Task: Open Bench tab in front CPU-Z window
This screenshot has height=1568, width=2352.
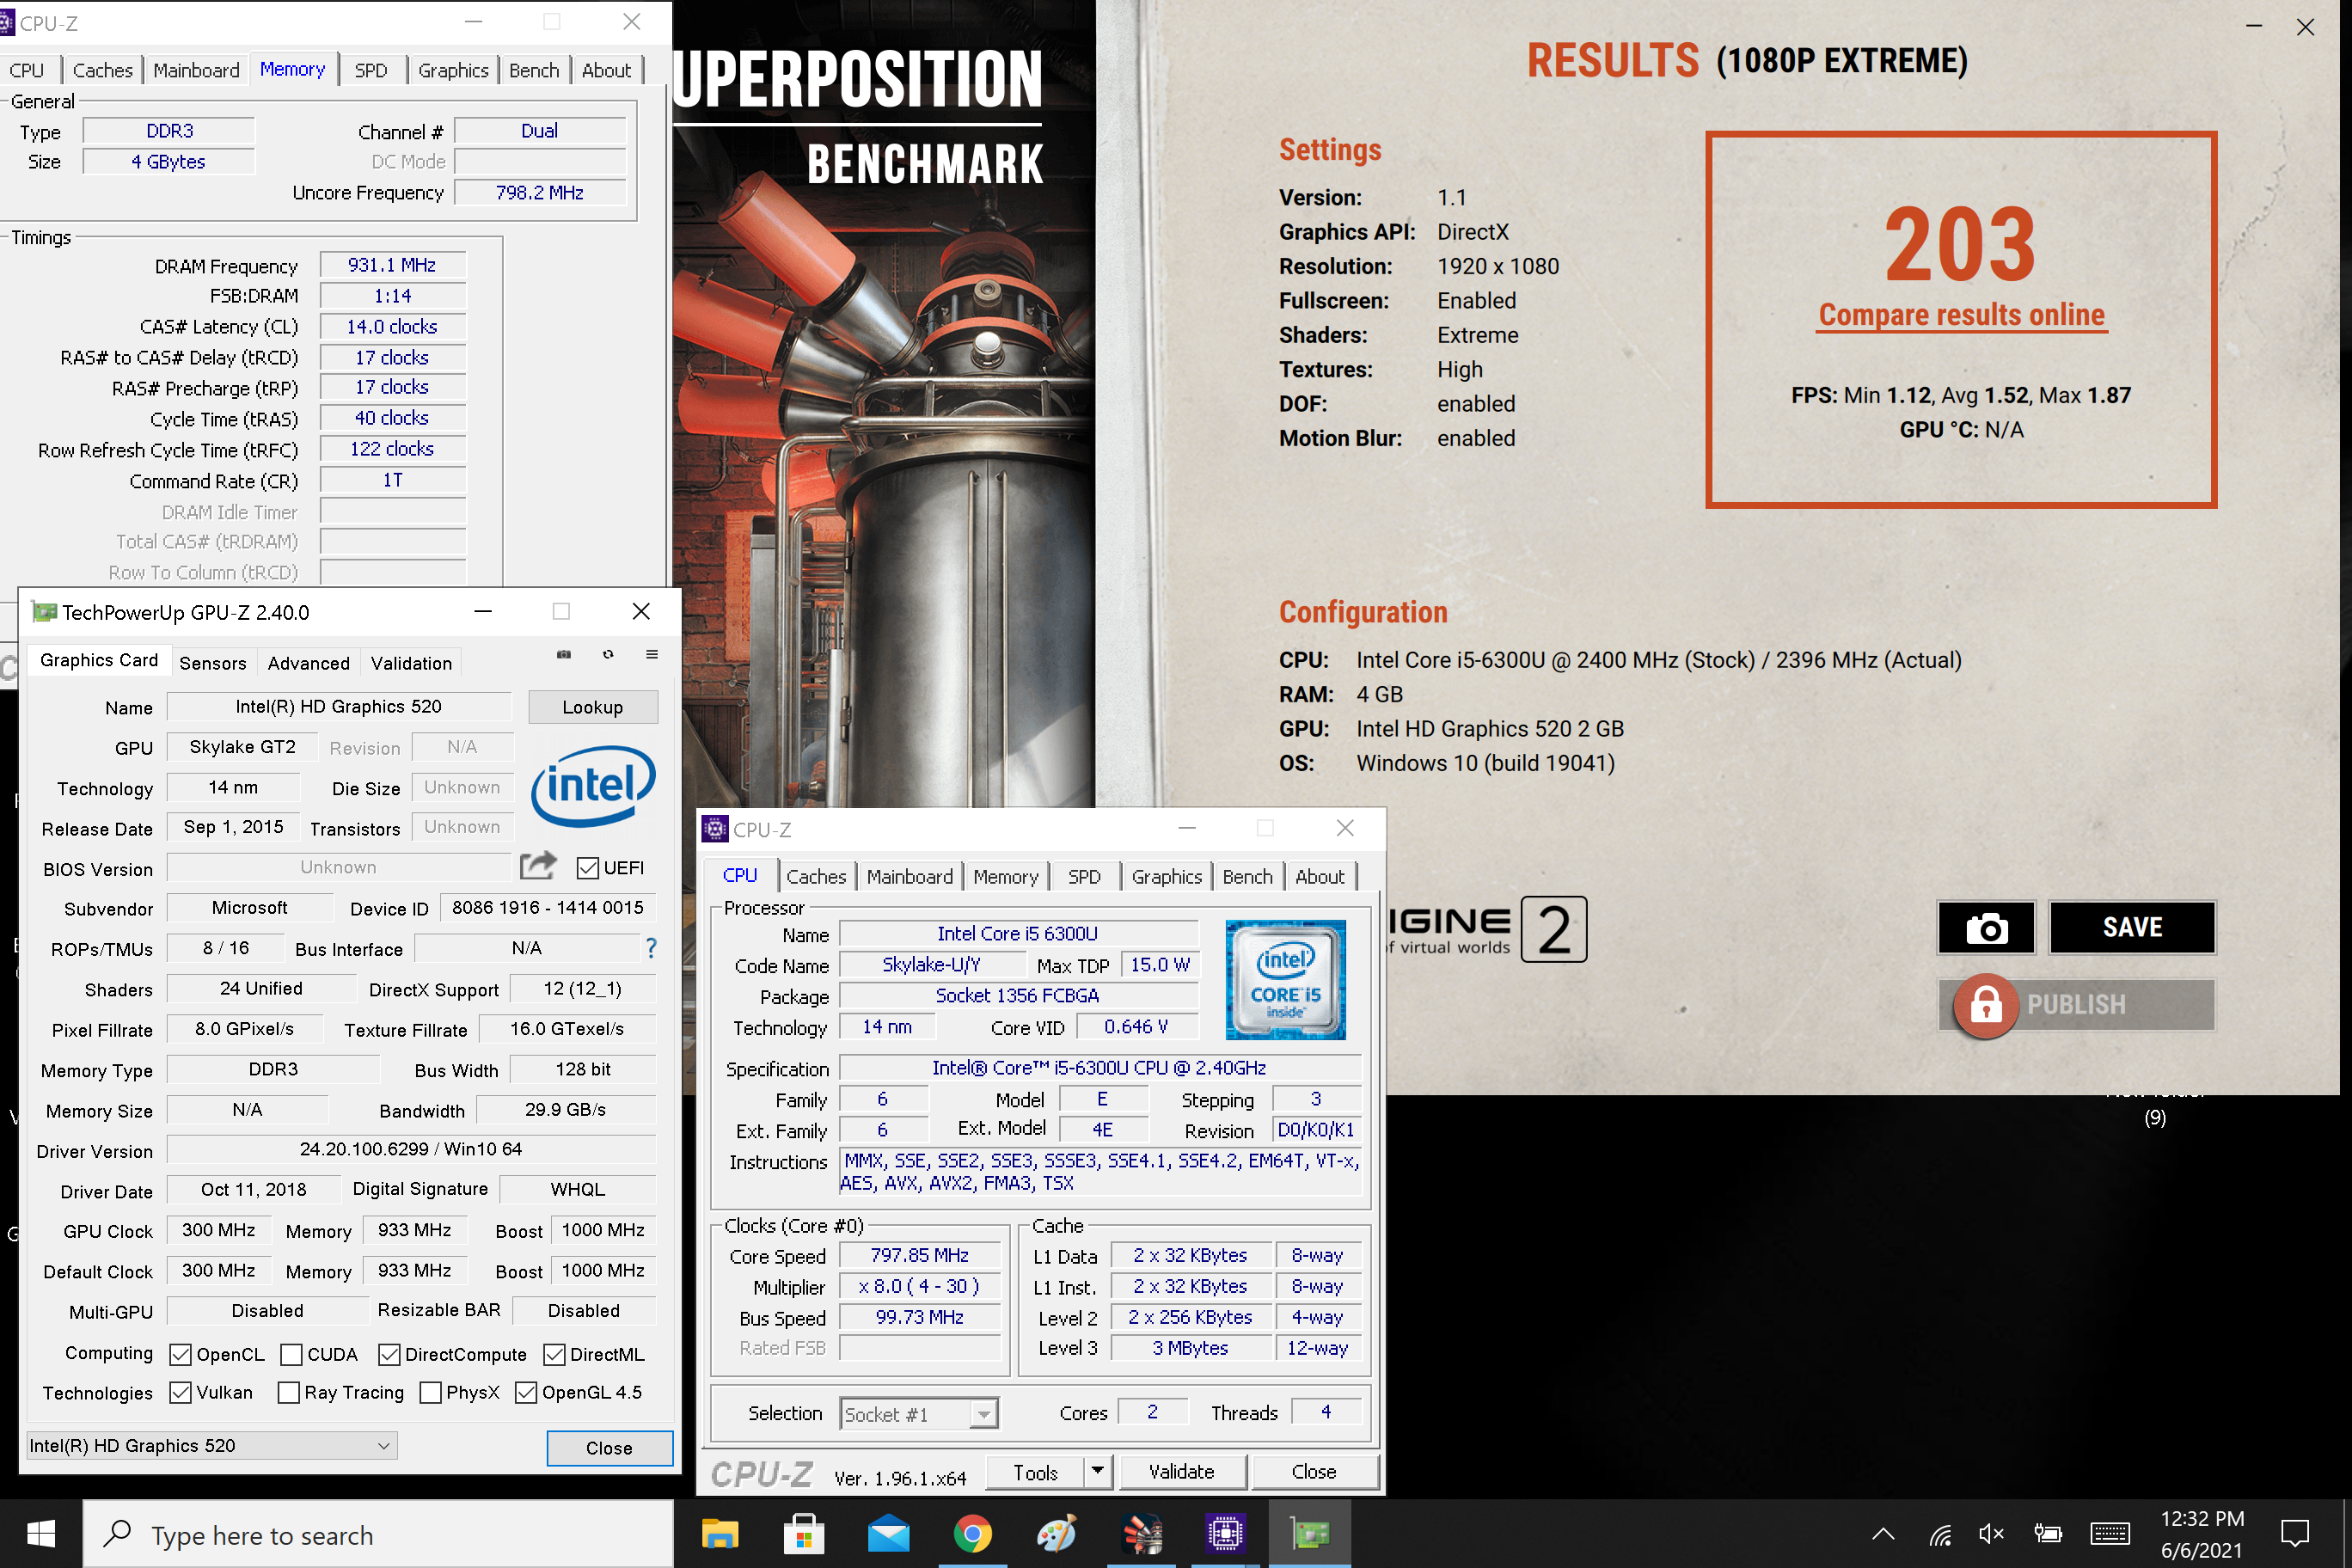Action: pyautogui.click(x=1248, y=877)
